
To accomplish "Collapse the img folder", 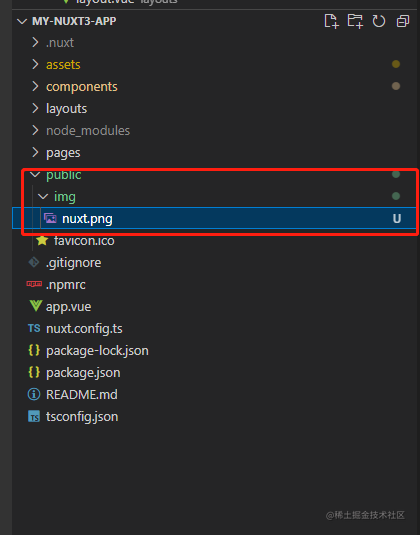I will 214,197.
